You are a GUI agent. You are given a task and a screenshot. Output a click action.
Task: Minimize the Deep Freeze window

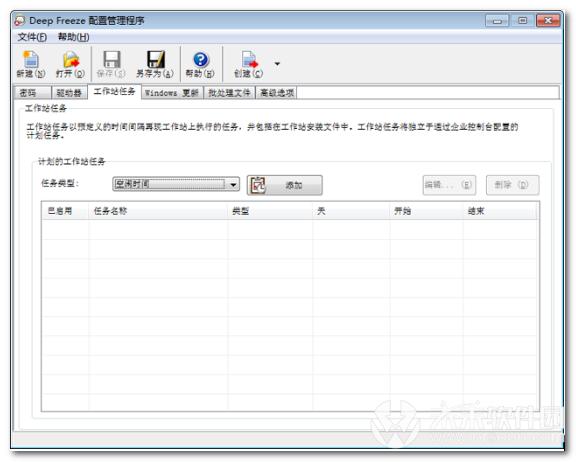pos(497,21)
